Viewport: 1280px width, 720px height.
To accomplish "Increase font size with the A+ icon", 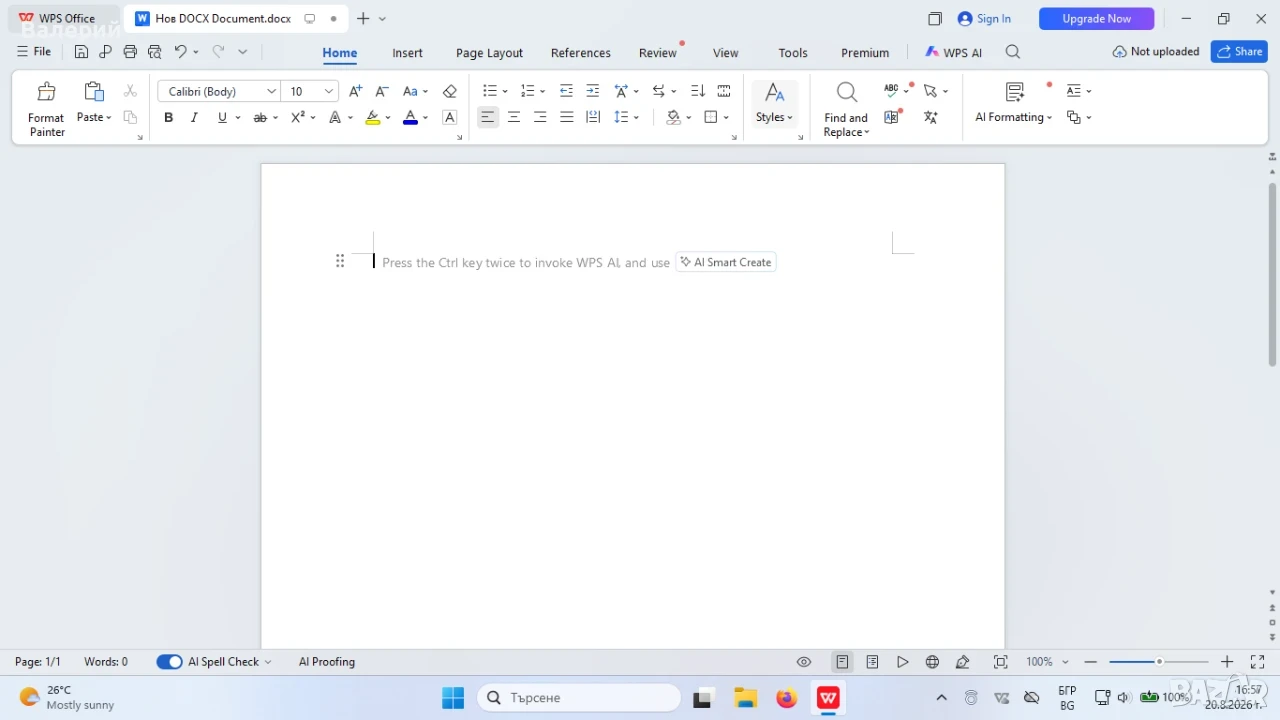I will (355, 91).
